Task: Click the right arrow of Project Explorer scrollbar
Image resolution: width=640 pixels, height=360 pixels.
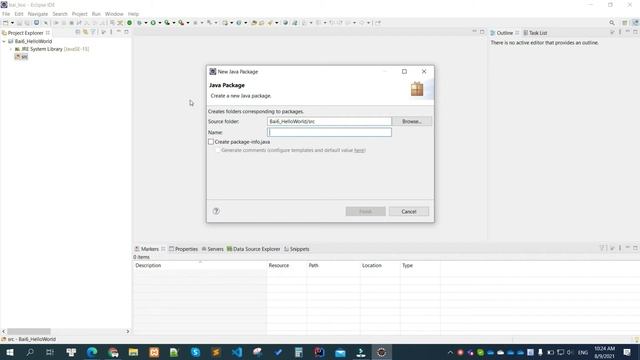Action: (x=127, y=331)
